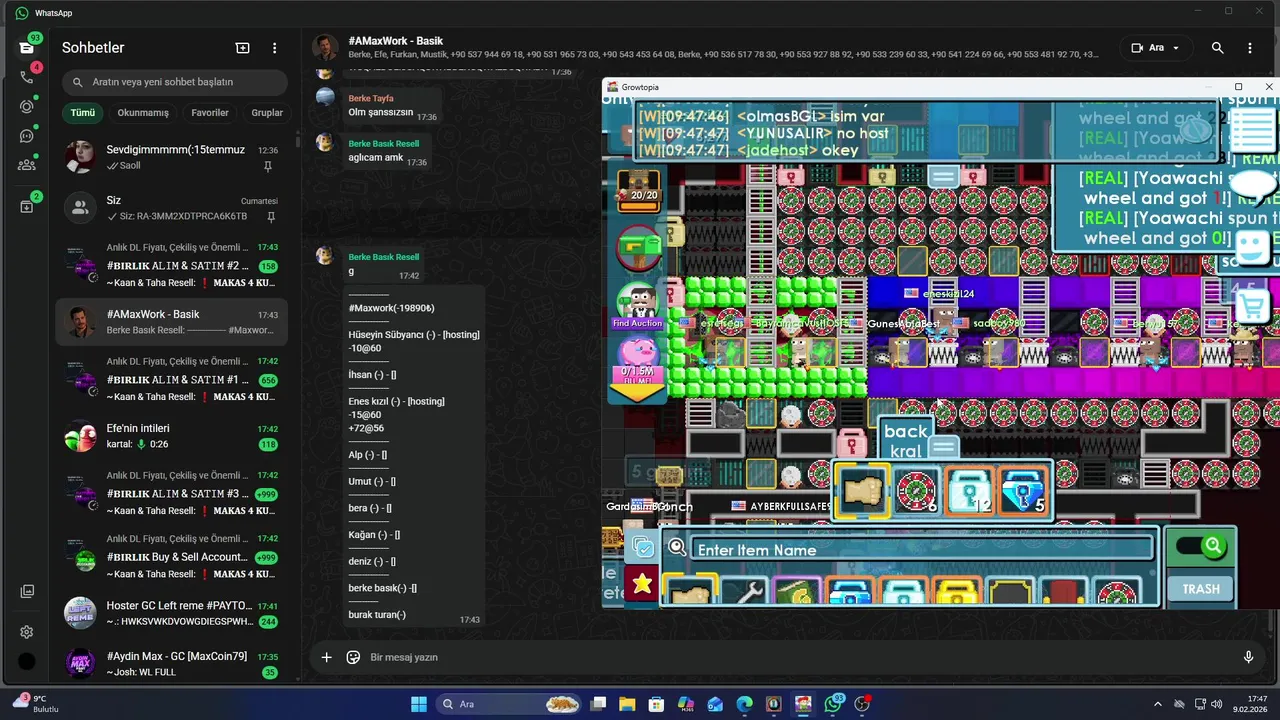Select the light blue lock slot with 12

pos(969,492)
